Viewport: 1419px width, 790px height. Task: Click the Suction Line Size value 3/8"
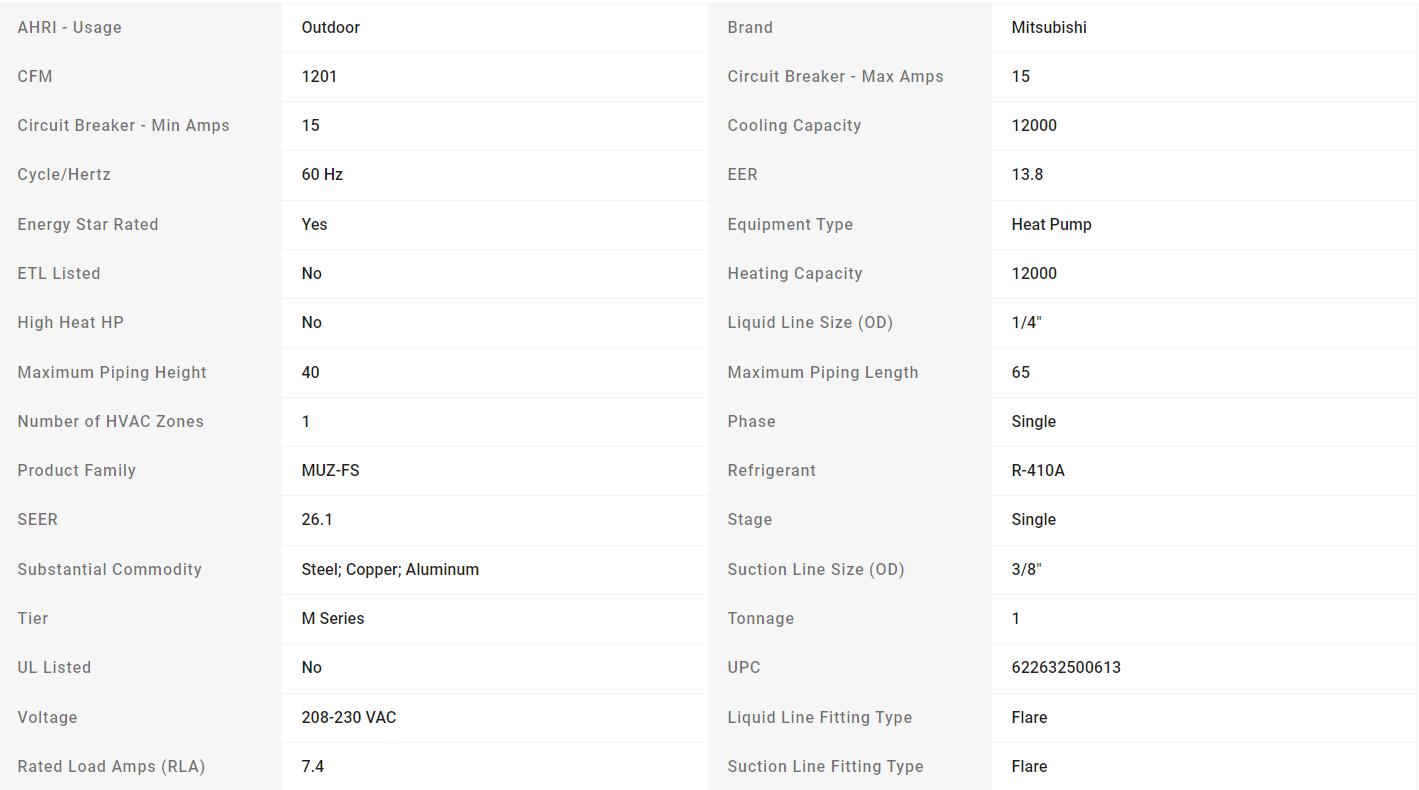[x=1026, y=569]
